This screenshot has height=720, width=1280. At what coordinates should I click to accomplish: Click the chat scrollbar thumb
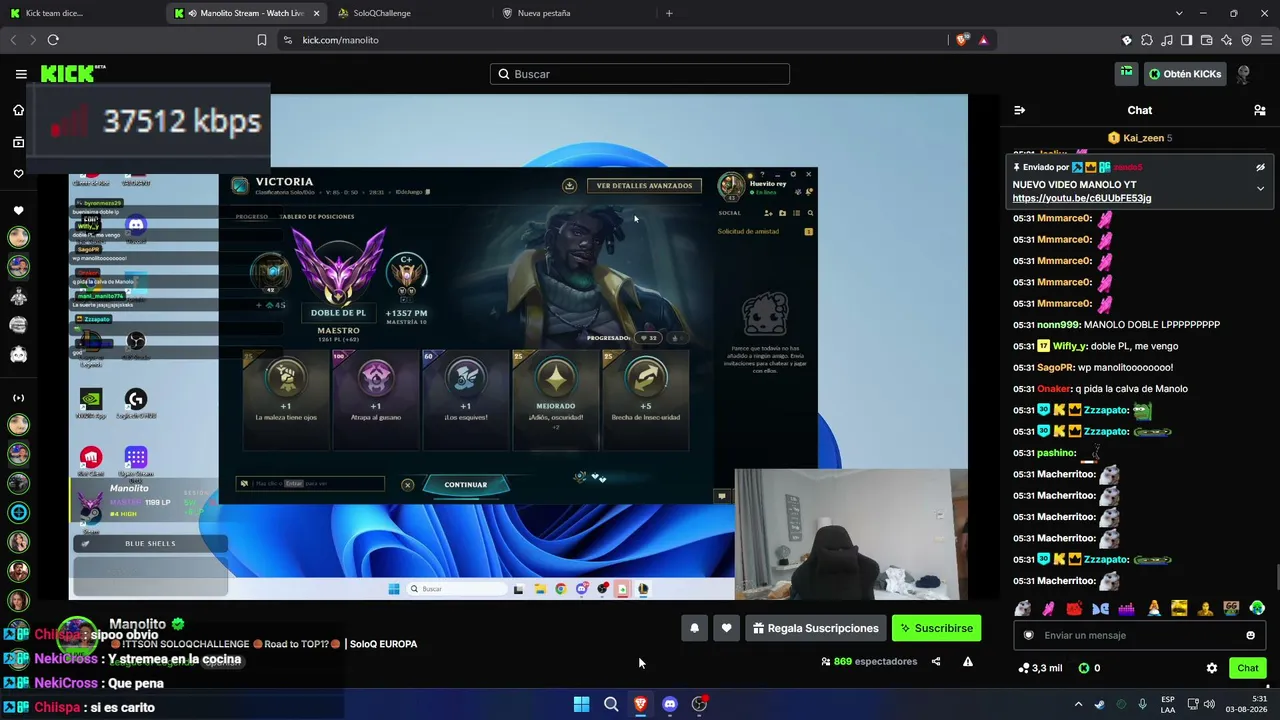click(x=1277, y=578)
